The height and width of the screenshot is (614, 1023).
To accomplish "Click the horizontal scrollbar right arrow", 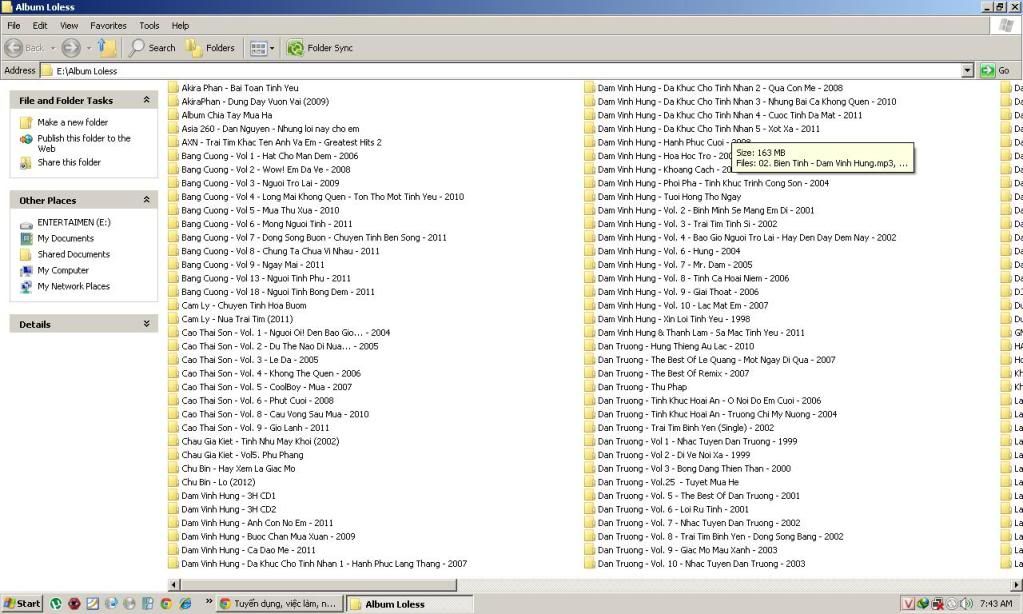I will point(1005,585).
